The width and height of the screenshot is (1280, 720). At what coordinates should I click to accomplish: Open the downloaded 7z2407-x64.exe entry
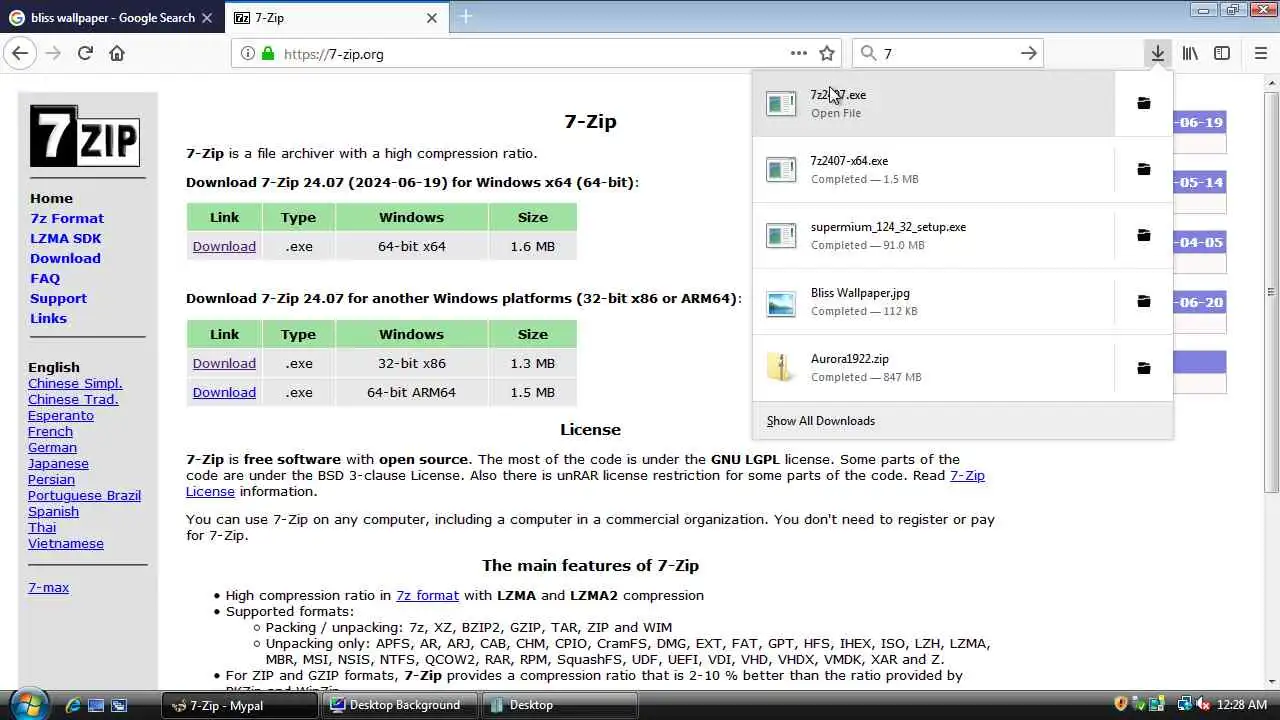933,169
